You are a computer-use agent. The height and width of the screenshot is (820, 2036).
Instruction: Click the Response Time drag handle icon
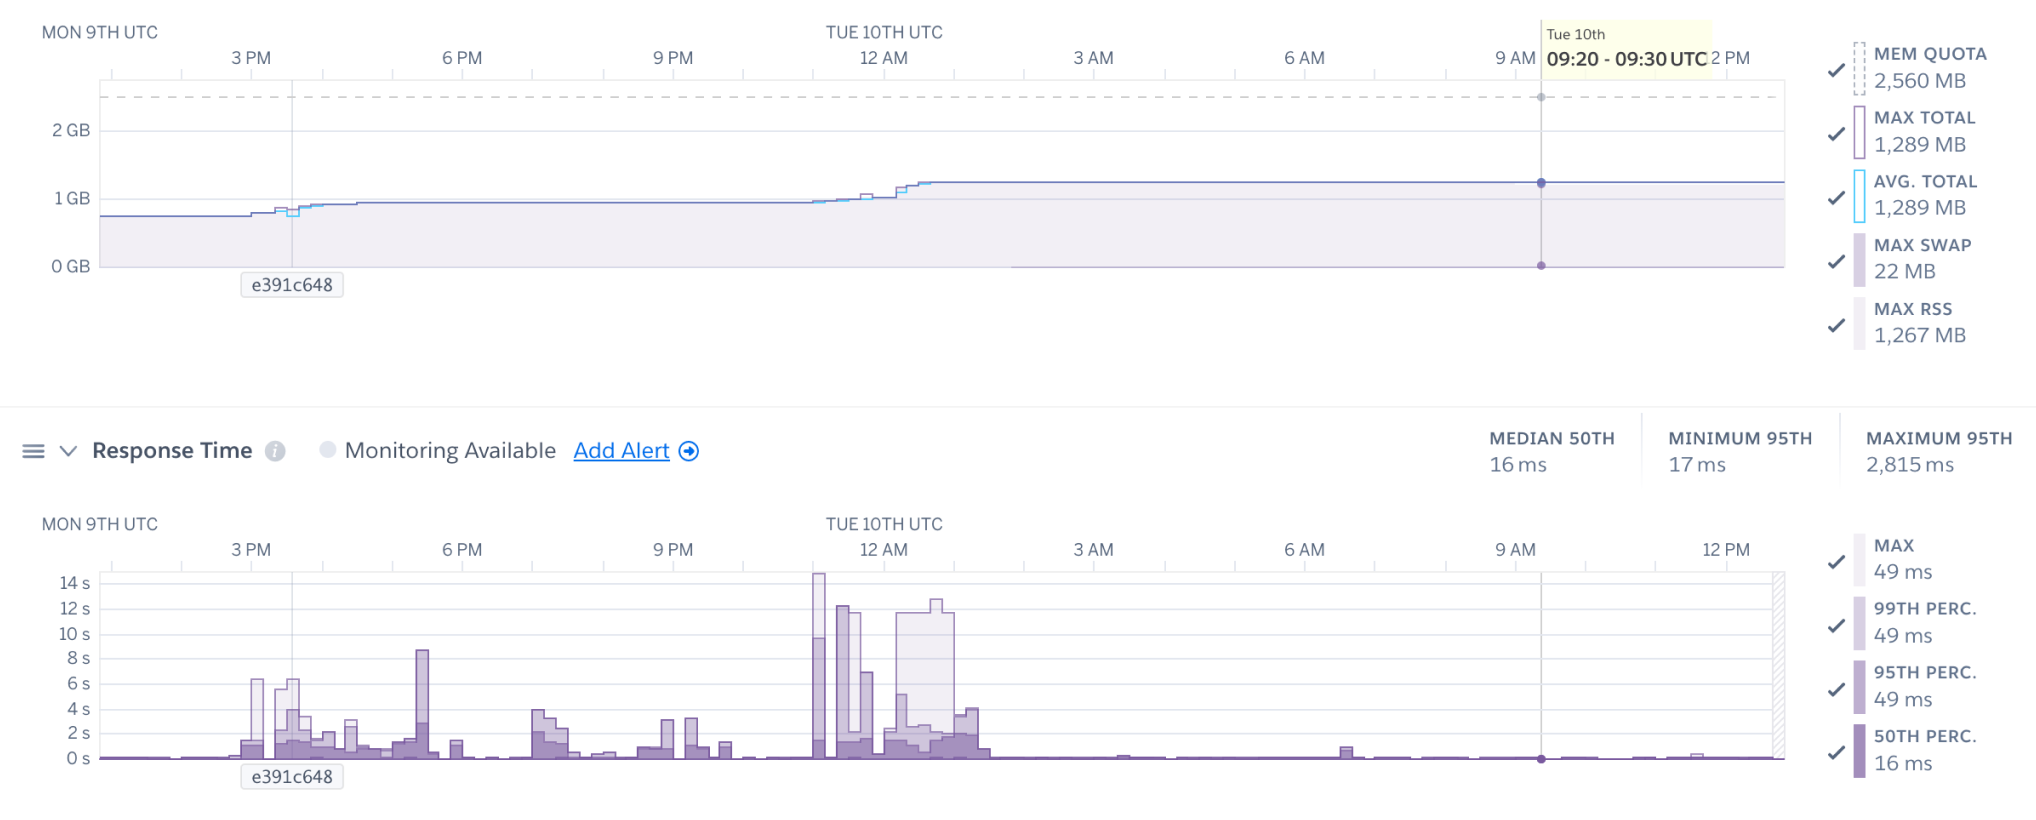click(x=33, y=451)
